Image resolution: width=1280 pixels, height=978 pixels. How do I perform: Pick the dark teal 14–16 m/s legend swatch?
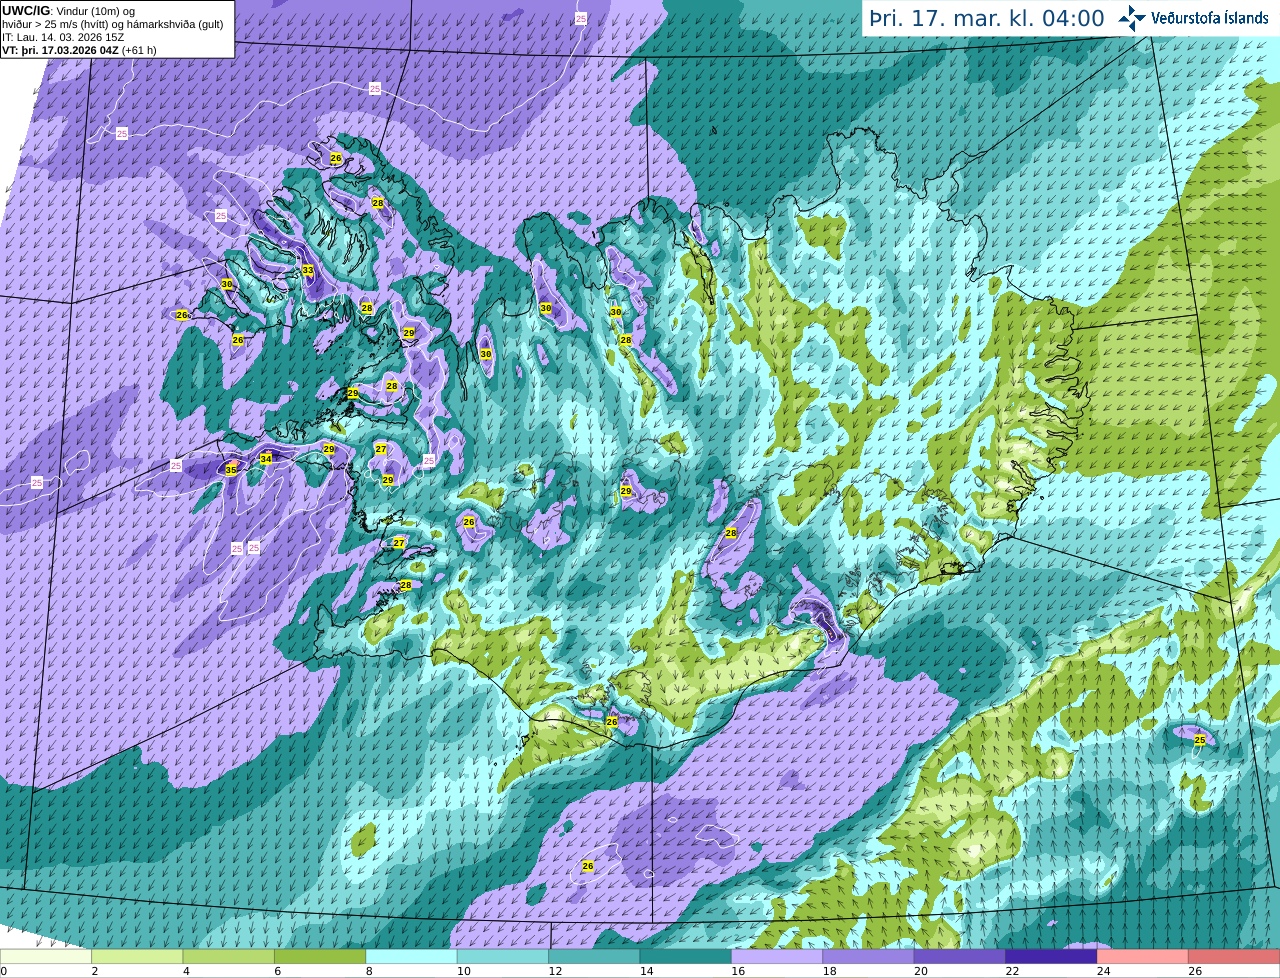(x=686, y=956)
